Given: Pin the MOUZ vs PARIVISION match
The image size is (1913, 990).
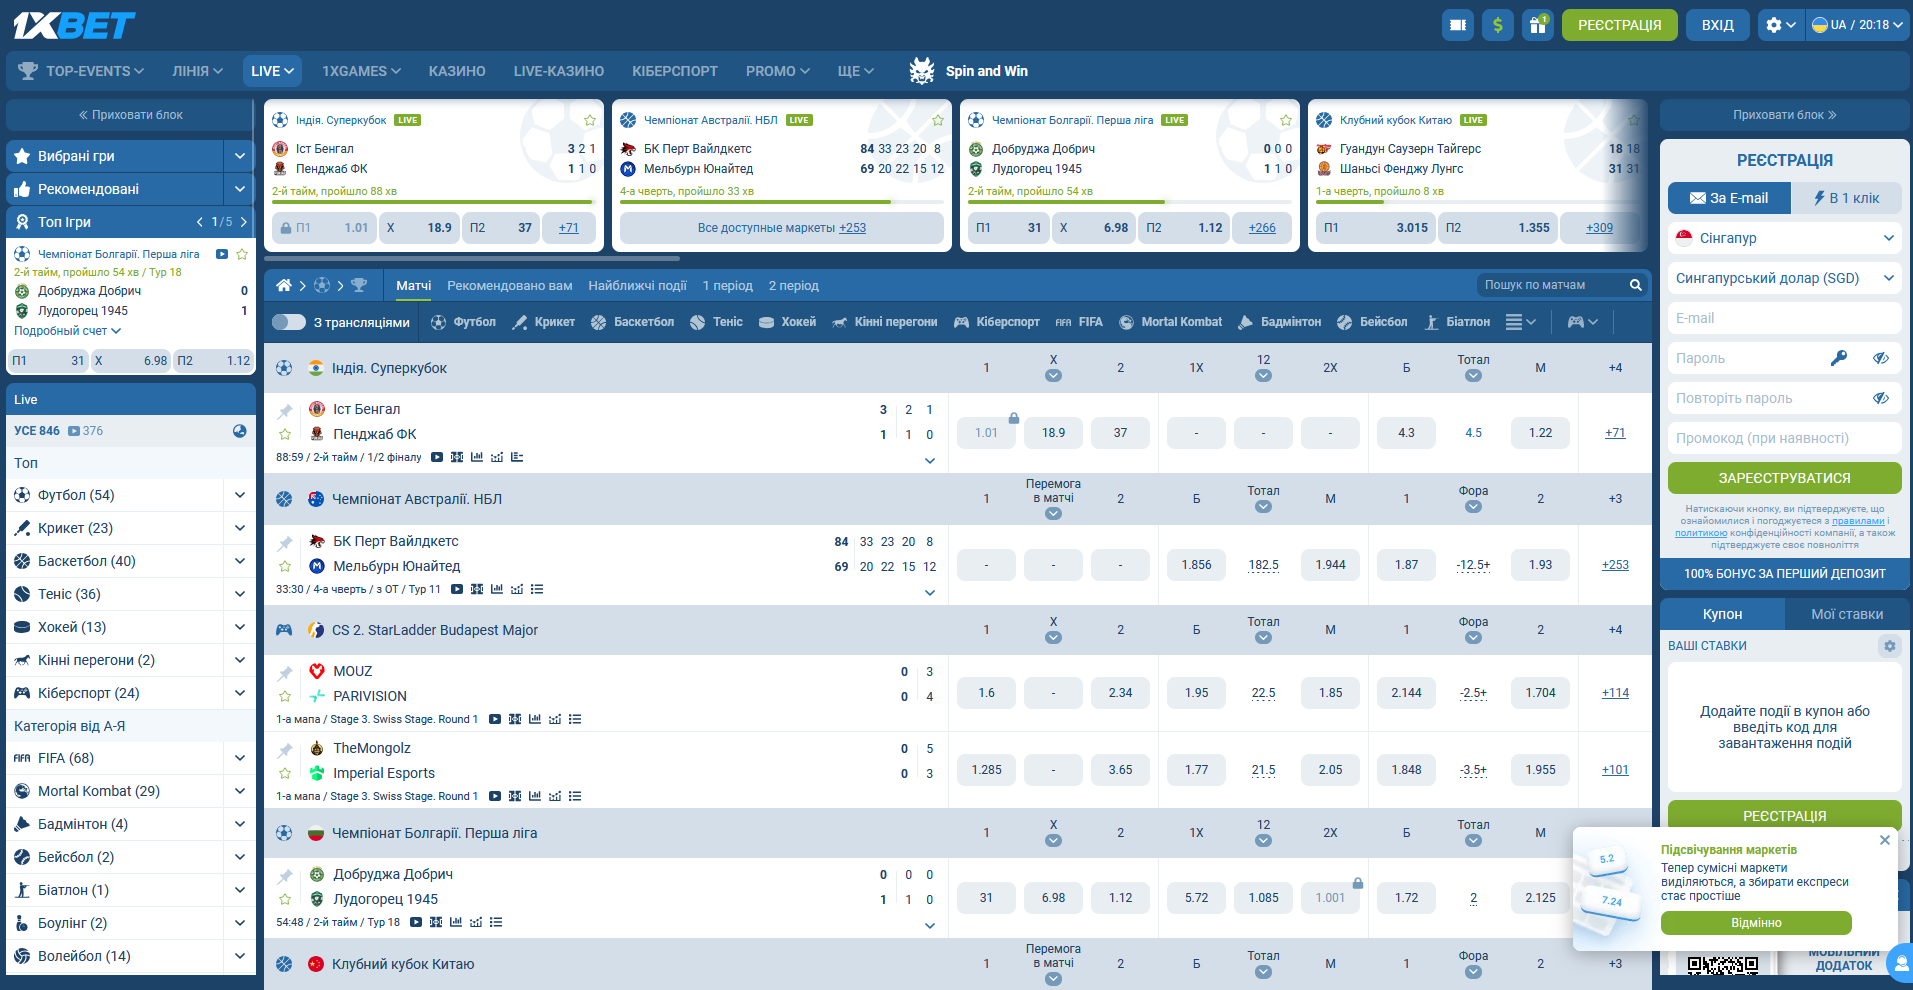Looking at the screenshot, I should coord(285,673).
